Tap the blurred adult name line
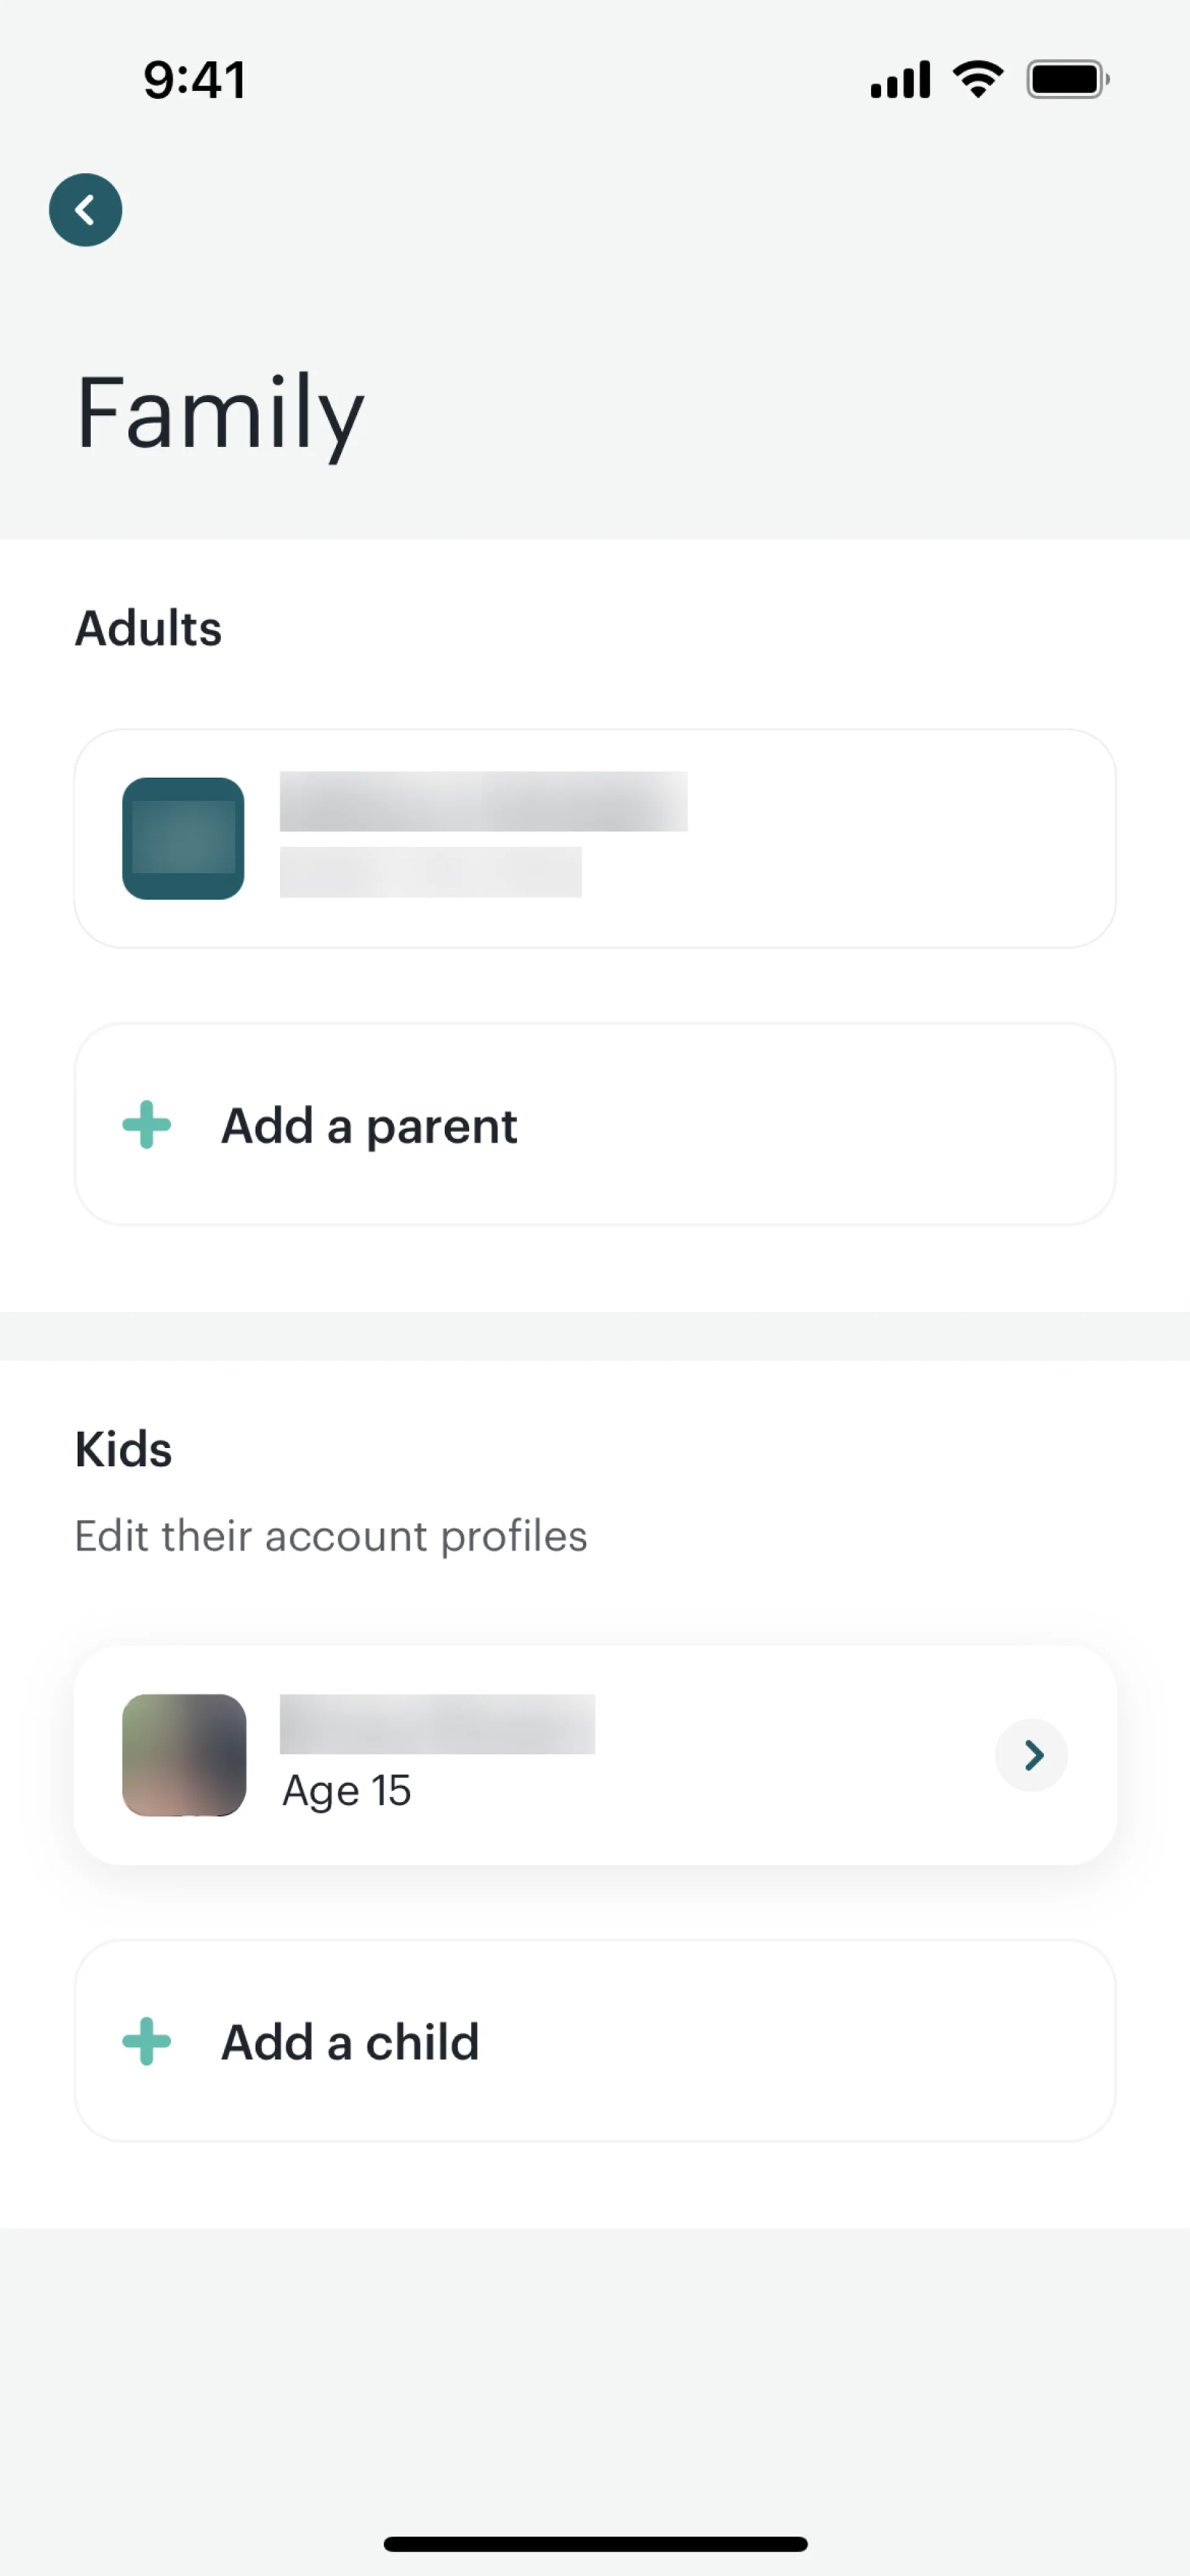Image resolution: width=1190 pixels, height=2576 pixels. (483, 801)
